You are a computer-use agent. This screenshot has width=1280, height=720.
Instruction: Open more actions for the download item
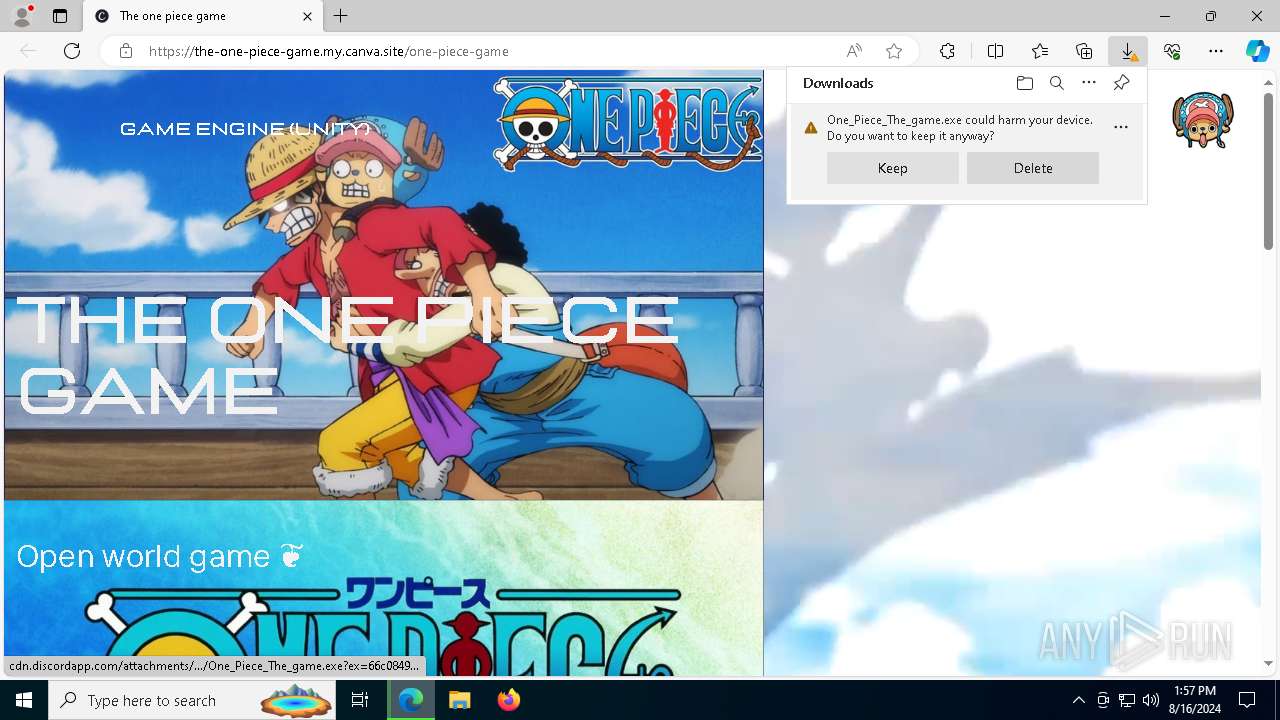pos(1121,127)
